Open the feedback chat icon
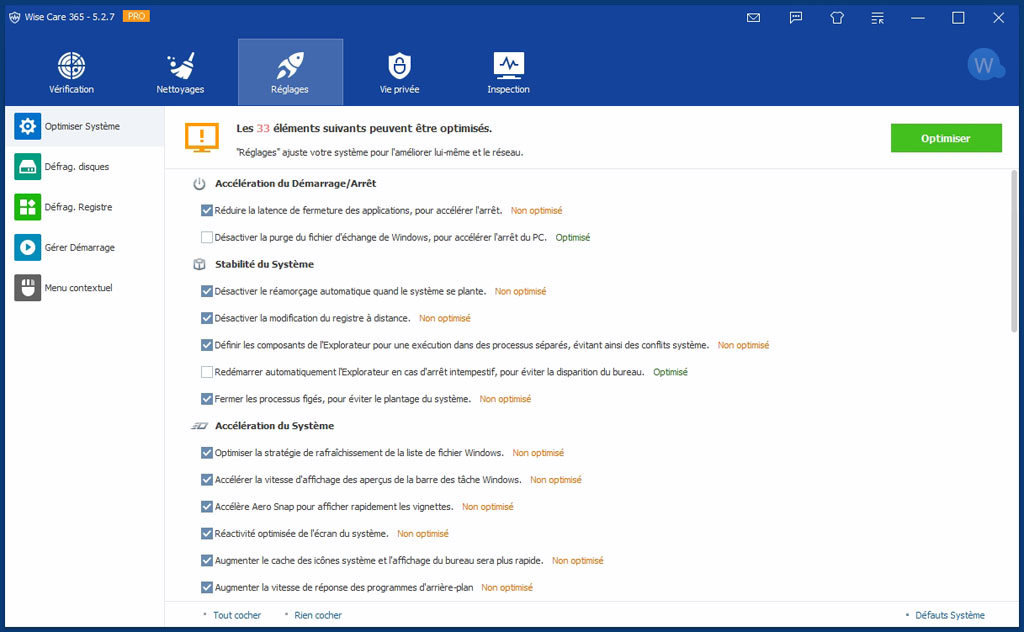Viewport: 1024px width, 632px height. pyautogui.click(x=795, y=18)
